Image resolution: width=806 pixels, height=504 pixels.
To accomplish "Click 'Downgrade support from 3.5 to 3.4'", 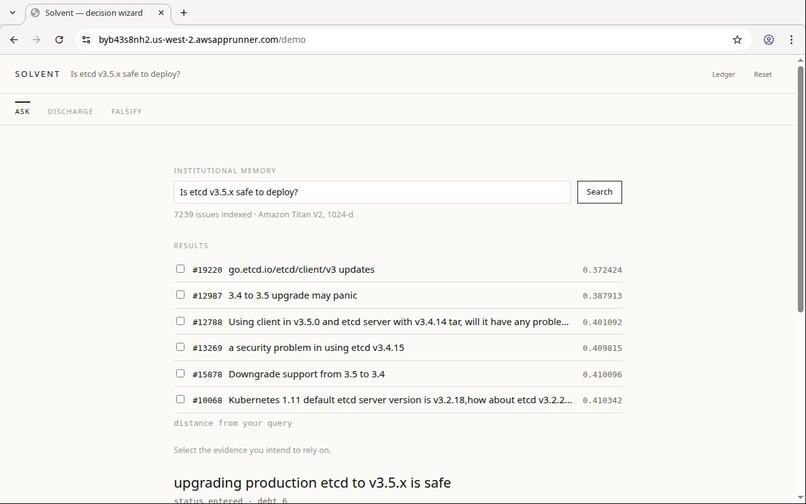I will [306, 374].
